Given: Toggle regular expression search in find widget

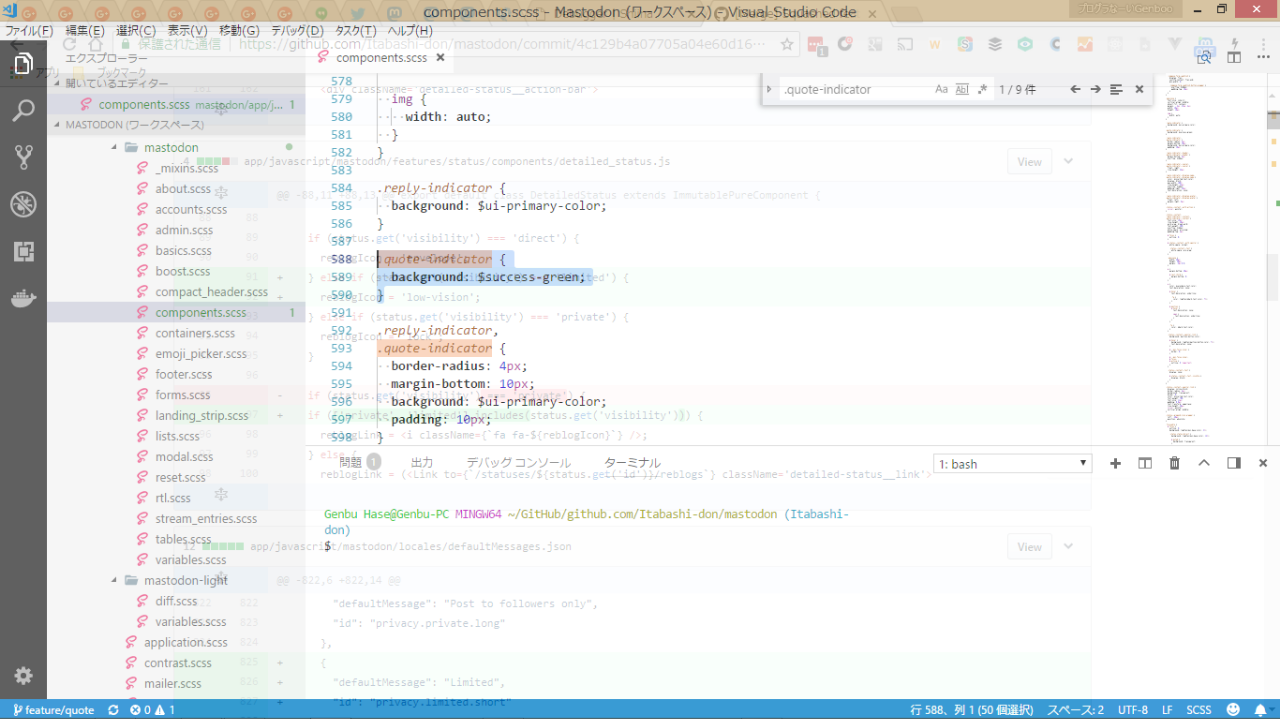Looking at the screenshot, I should 983,89.
